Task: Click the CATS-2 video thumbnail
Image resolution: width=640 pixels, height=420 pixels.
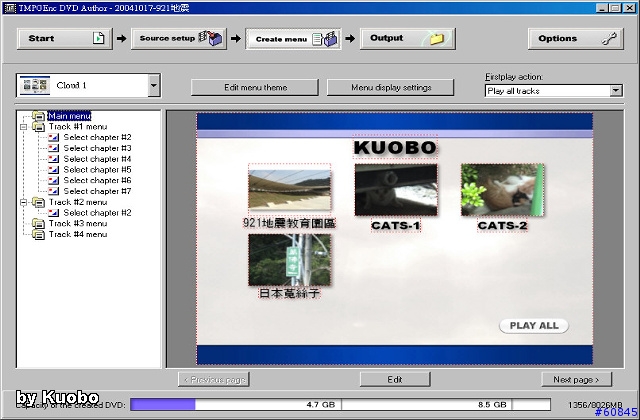Action: [x=502, y=190]
